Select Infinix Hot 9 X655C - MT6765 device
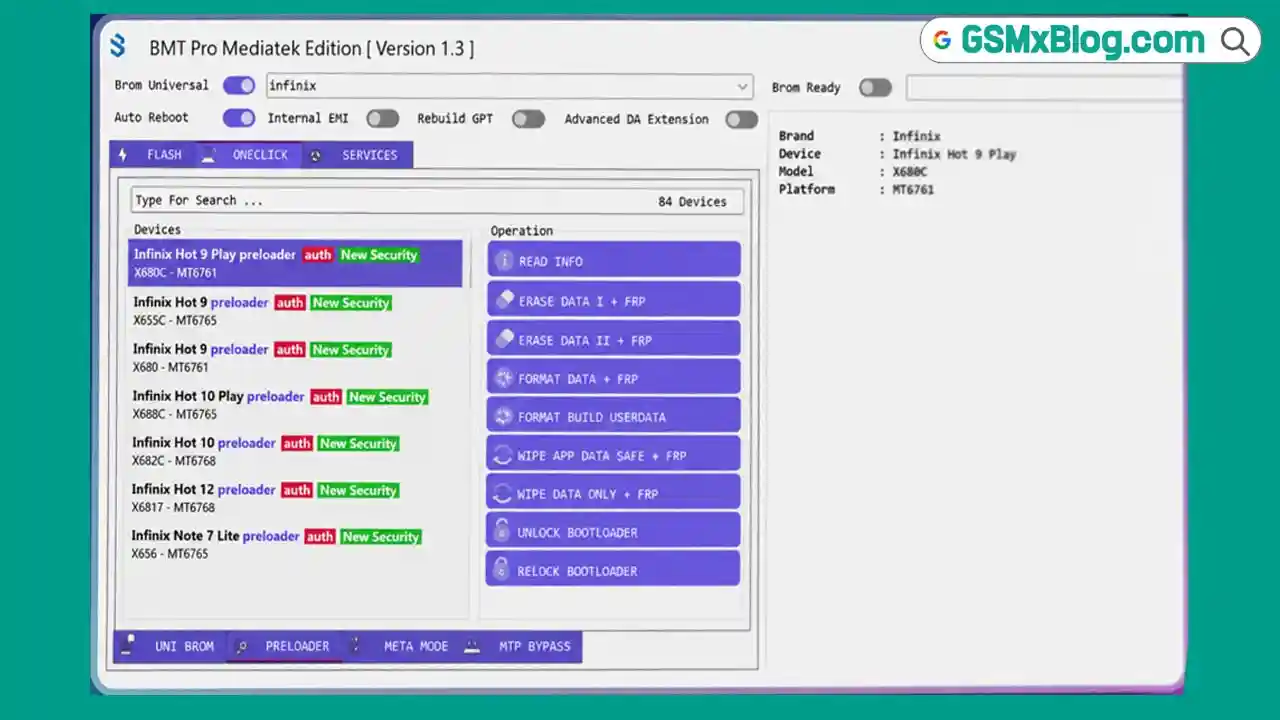This screenshot has height=720, width=1280. pos(295,311)
